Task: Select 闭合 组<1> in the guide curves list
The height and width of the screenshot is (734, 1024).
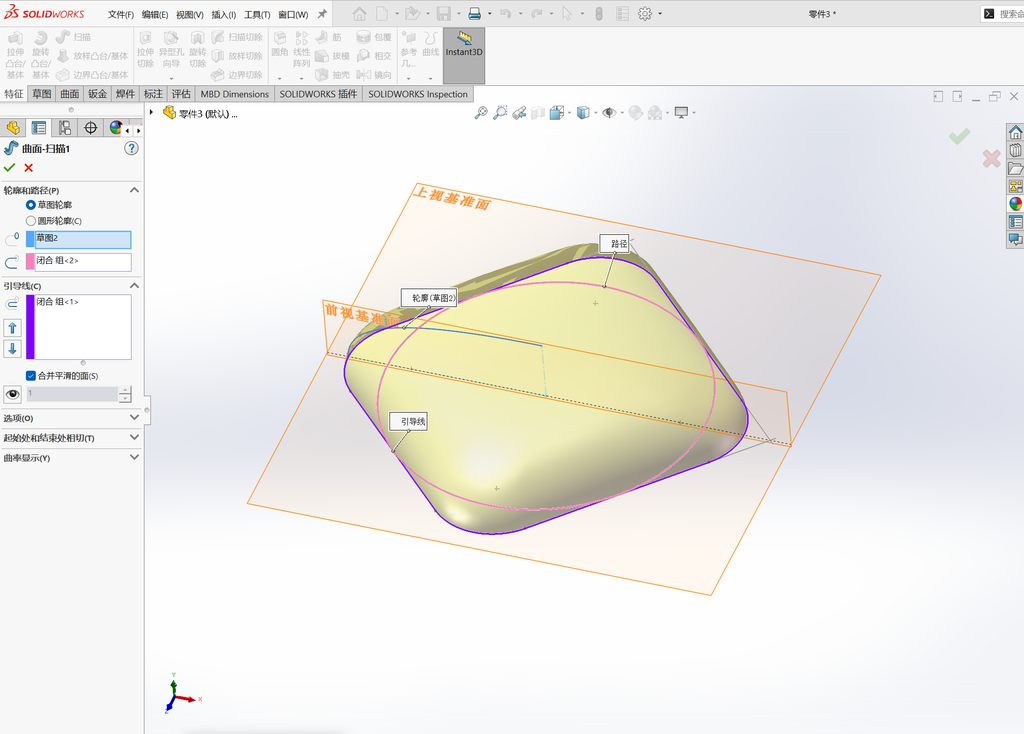Action: pos(57,302)
